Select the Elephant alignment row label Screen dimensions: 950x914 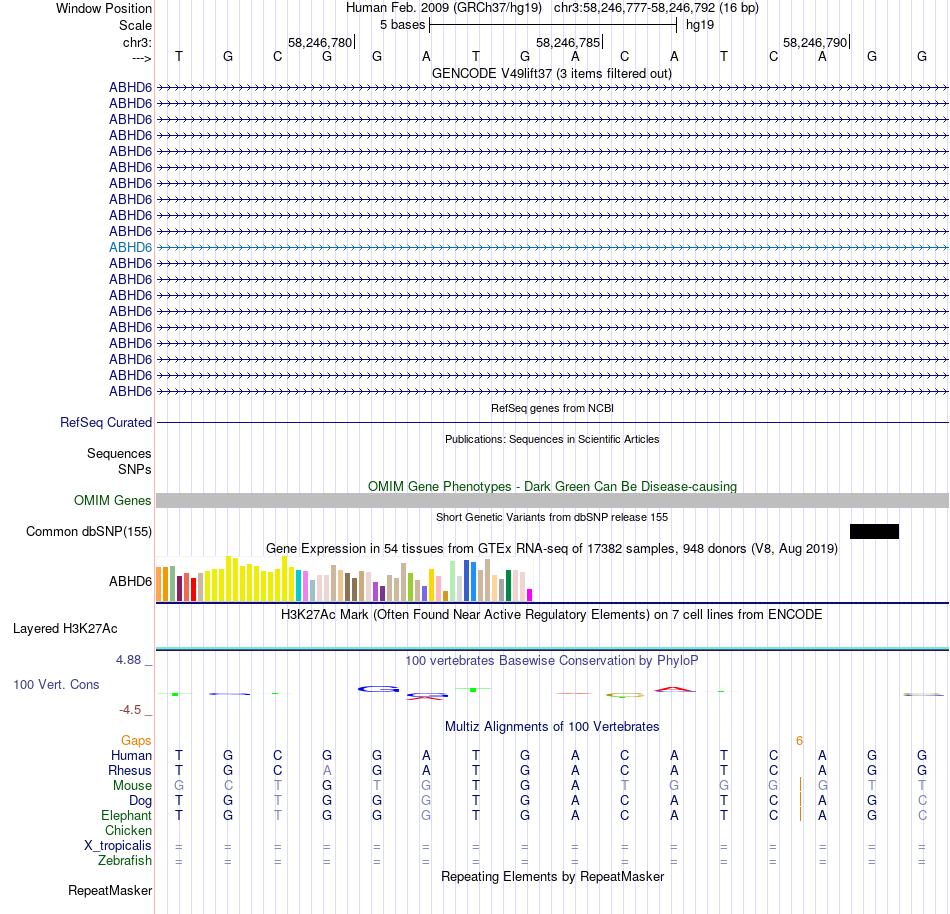pos(126,815)
